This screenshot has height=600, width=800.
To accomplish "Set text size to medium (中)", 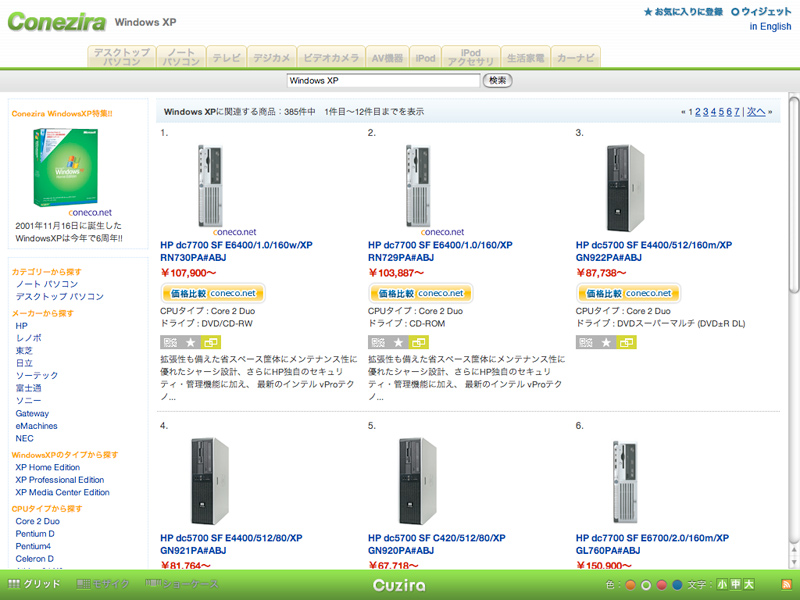I will pos(735,585).
